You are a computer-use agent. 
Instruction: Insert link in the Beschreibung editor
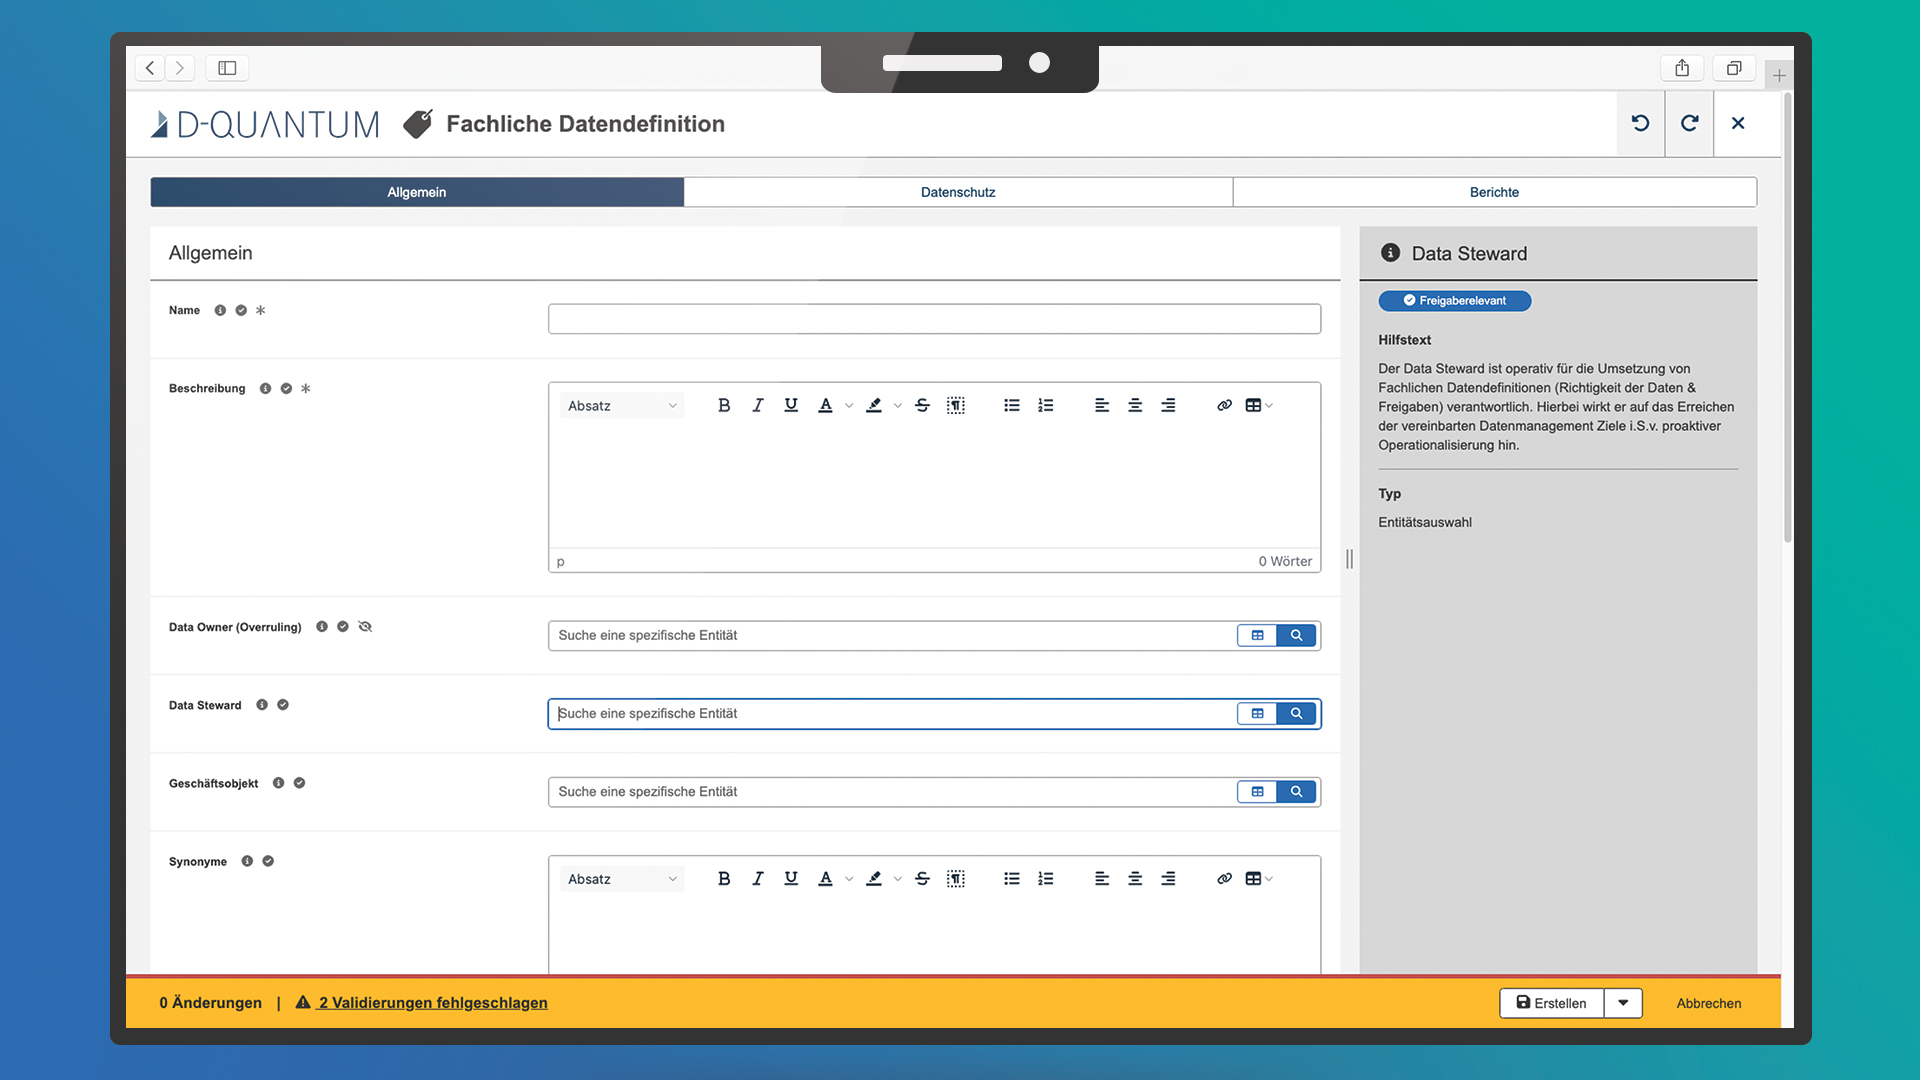(1224, 405)
